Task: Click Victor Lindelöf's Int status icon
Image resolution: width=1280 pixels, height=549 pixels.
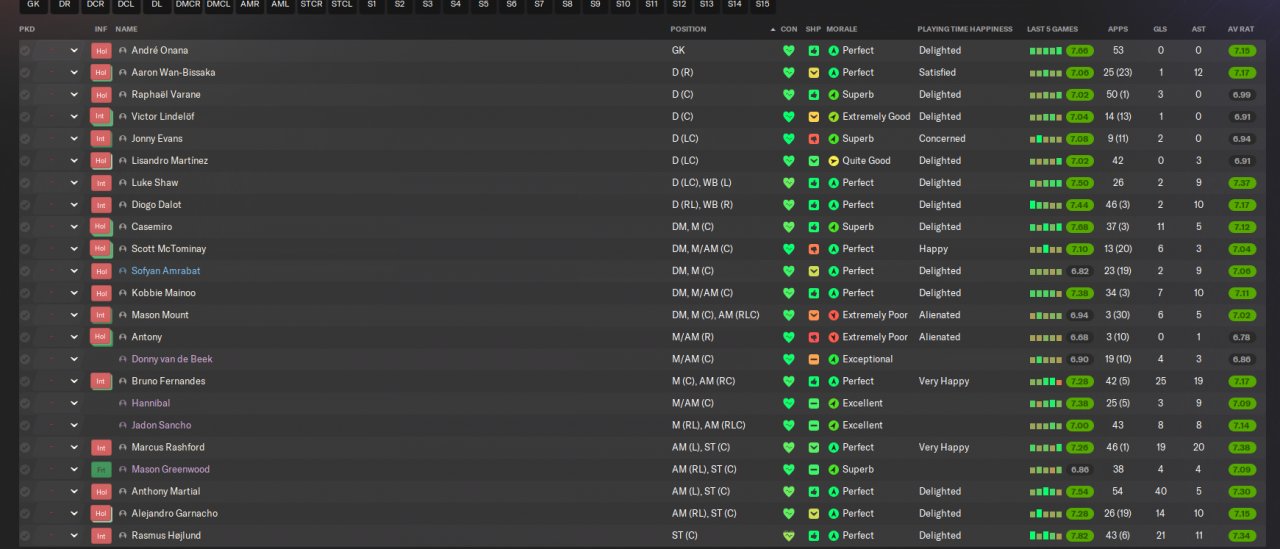Action: point(101,116)
